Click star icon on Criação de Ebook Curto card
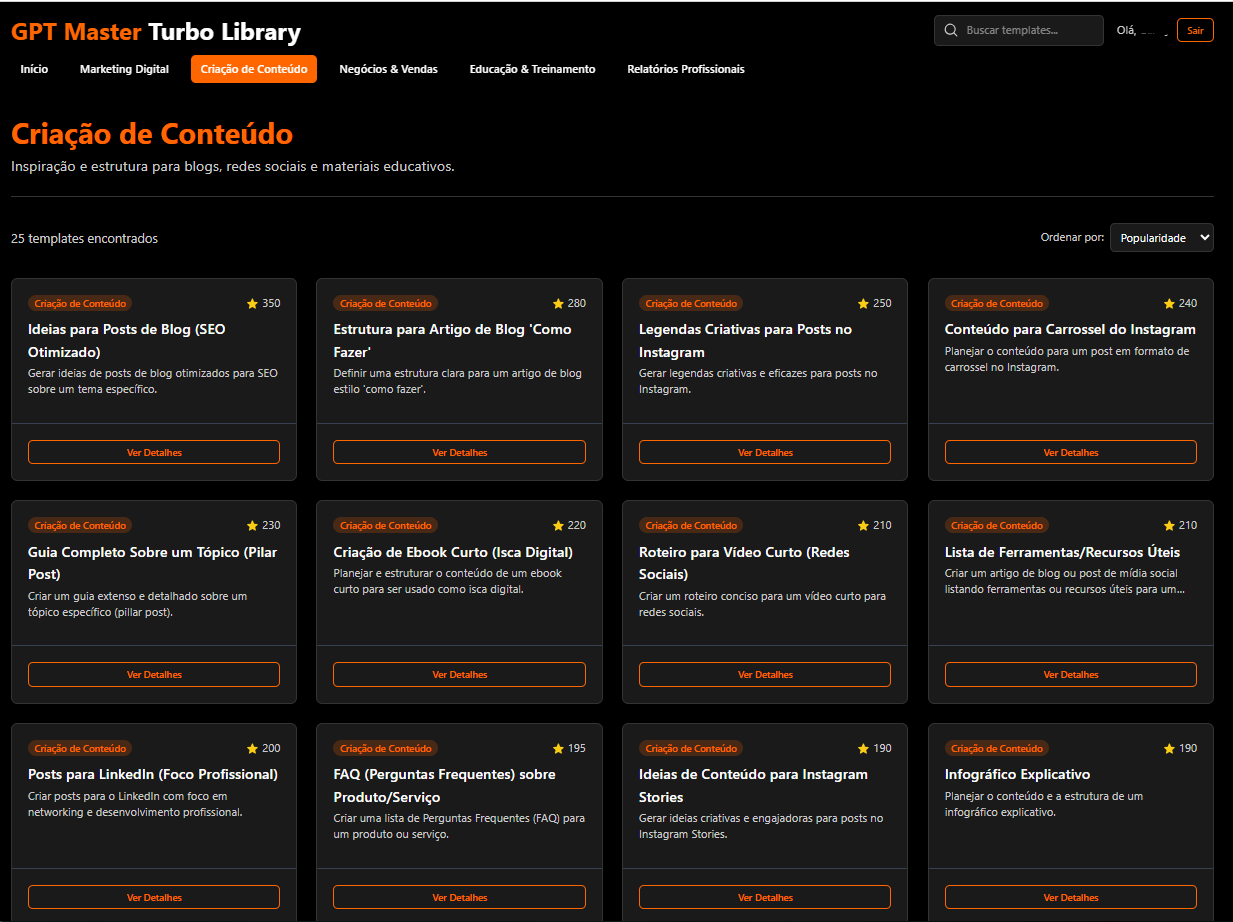 tap(558, 526)
